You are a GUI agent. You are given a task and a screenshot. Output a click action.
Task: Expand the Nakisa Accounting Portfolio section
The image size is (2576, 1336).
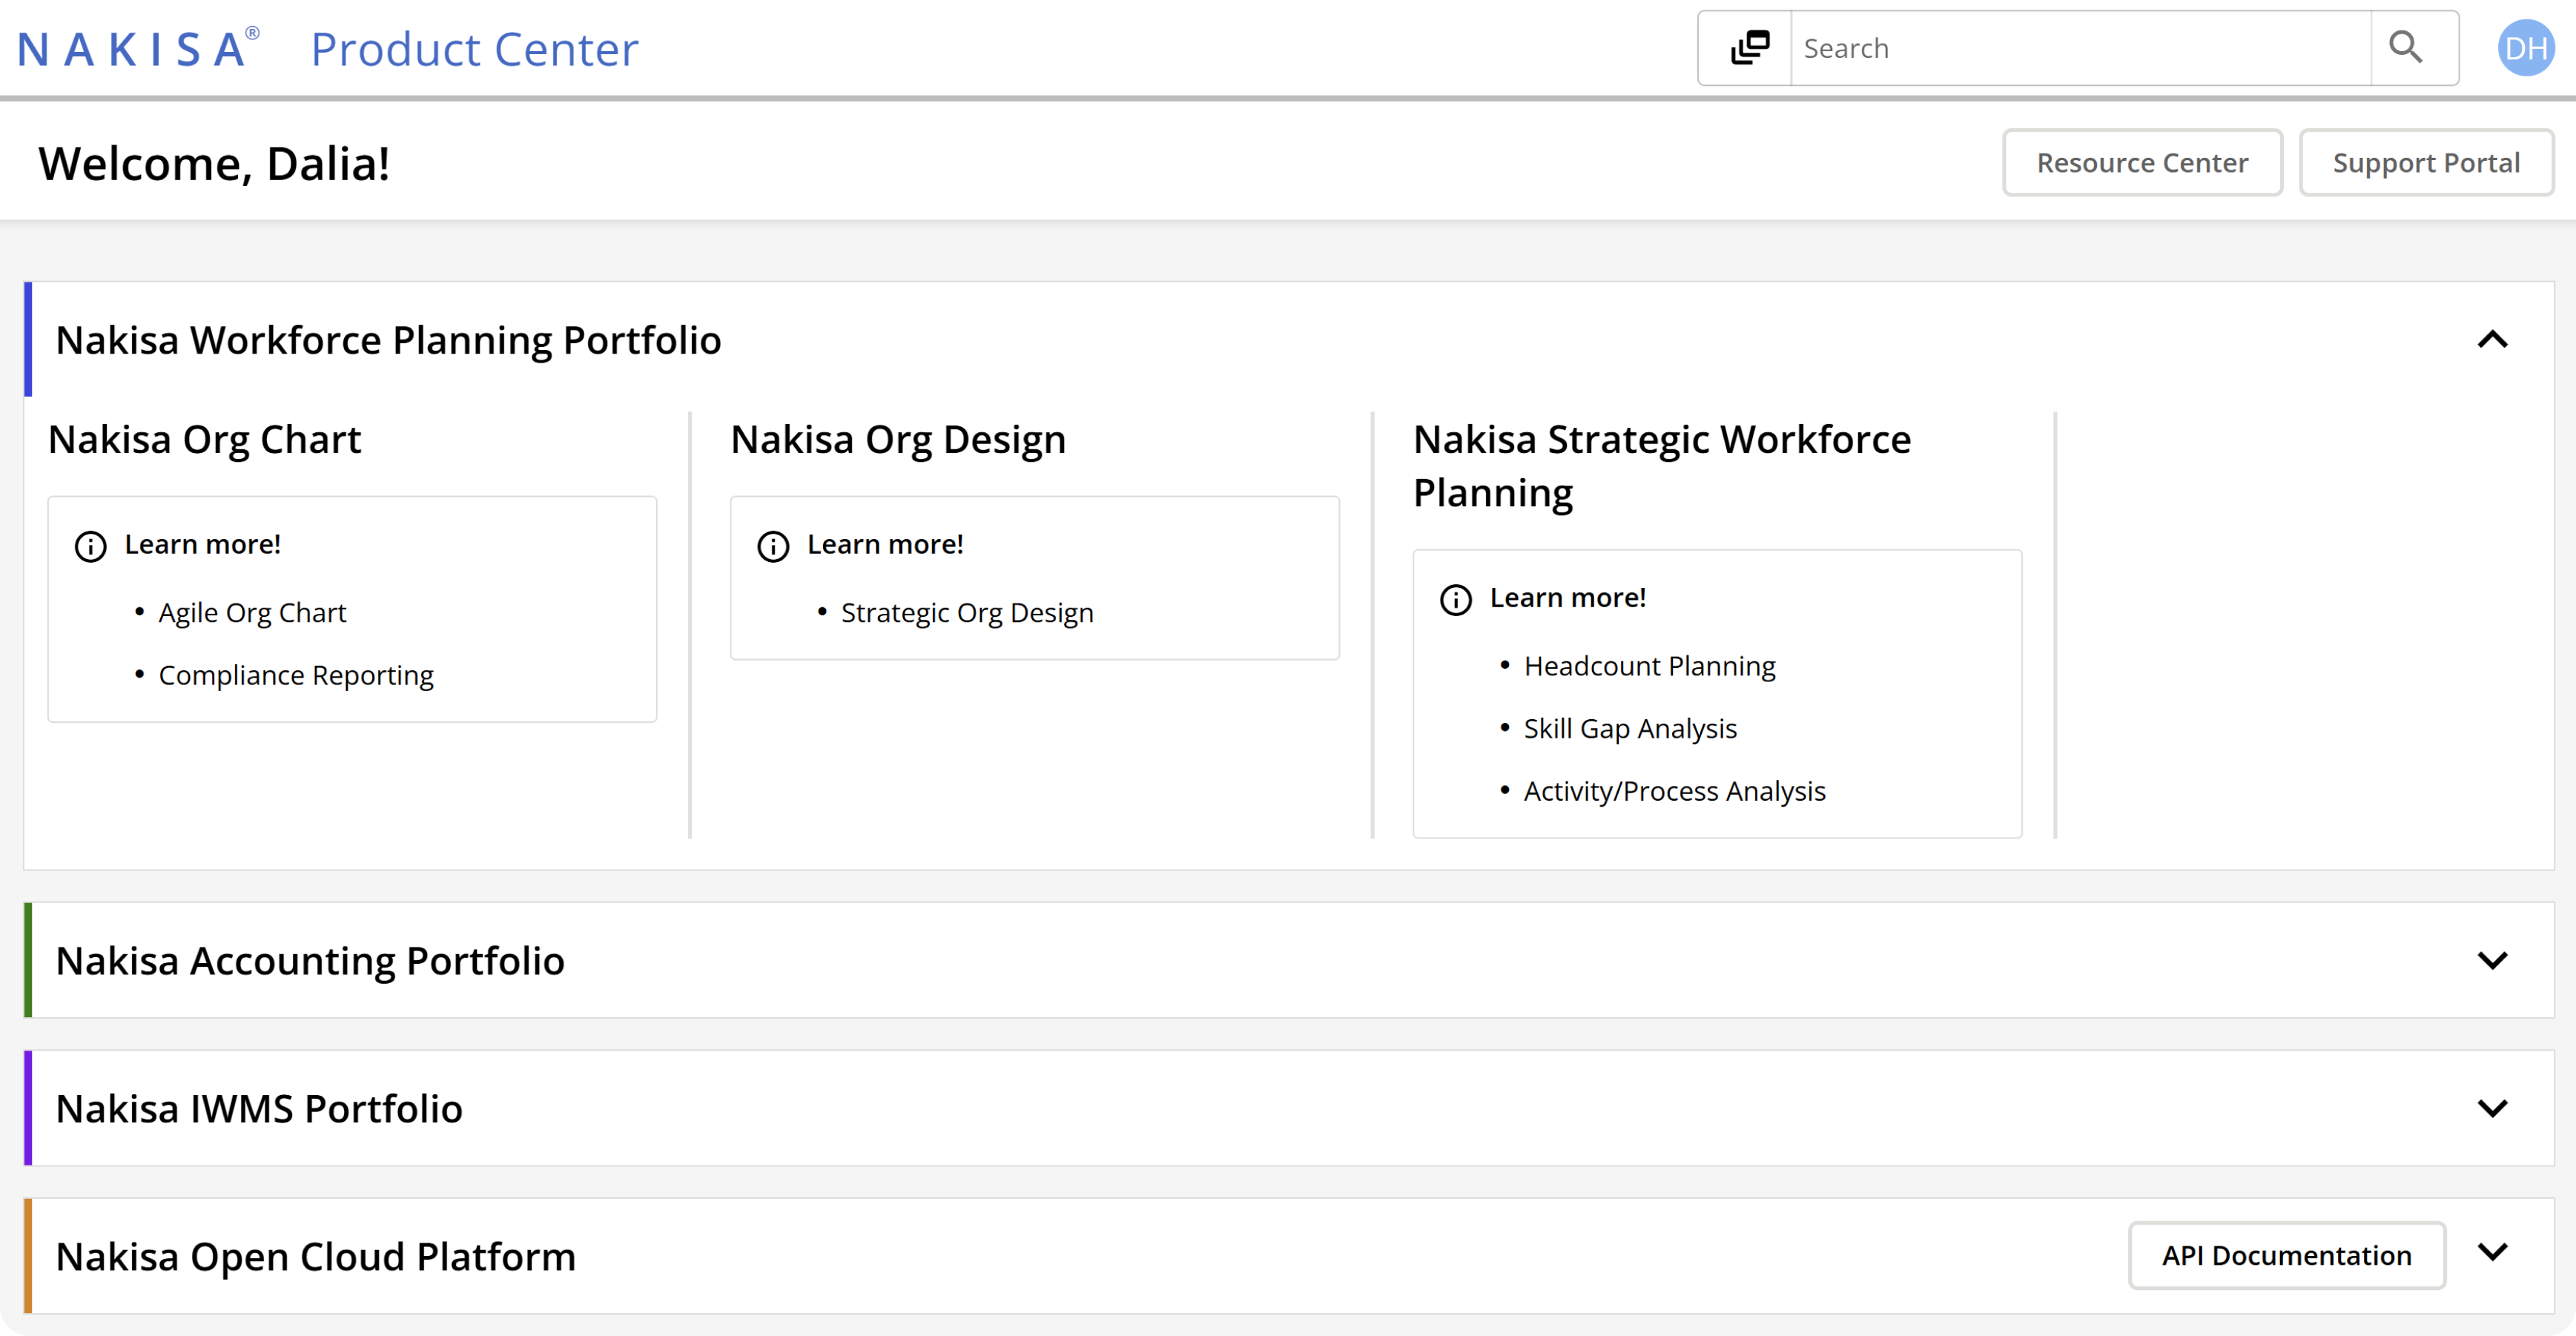[2492, 960]
